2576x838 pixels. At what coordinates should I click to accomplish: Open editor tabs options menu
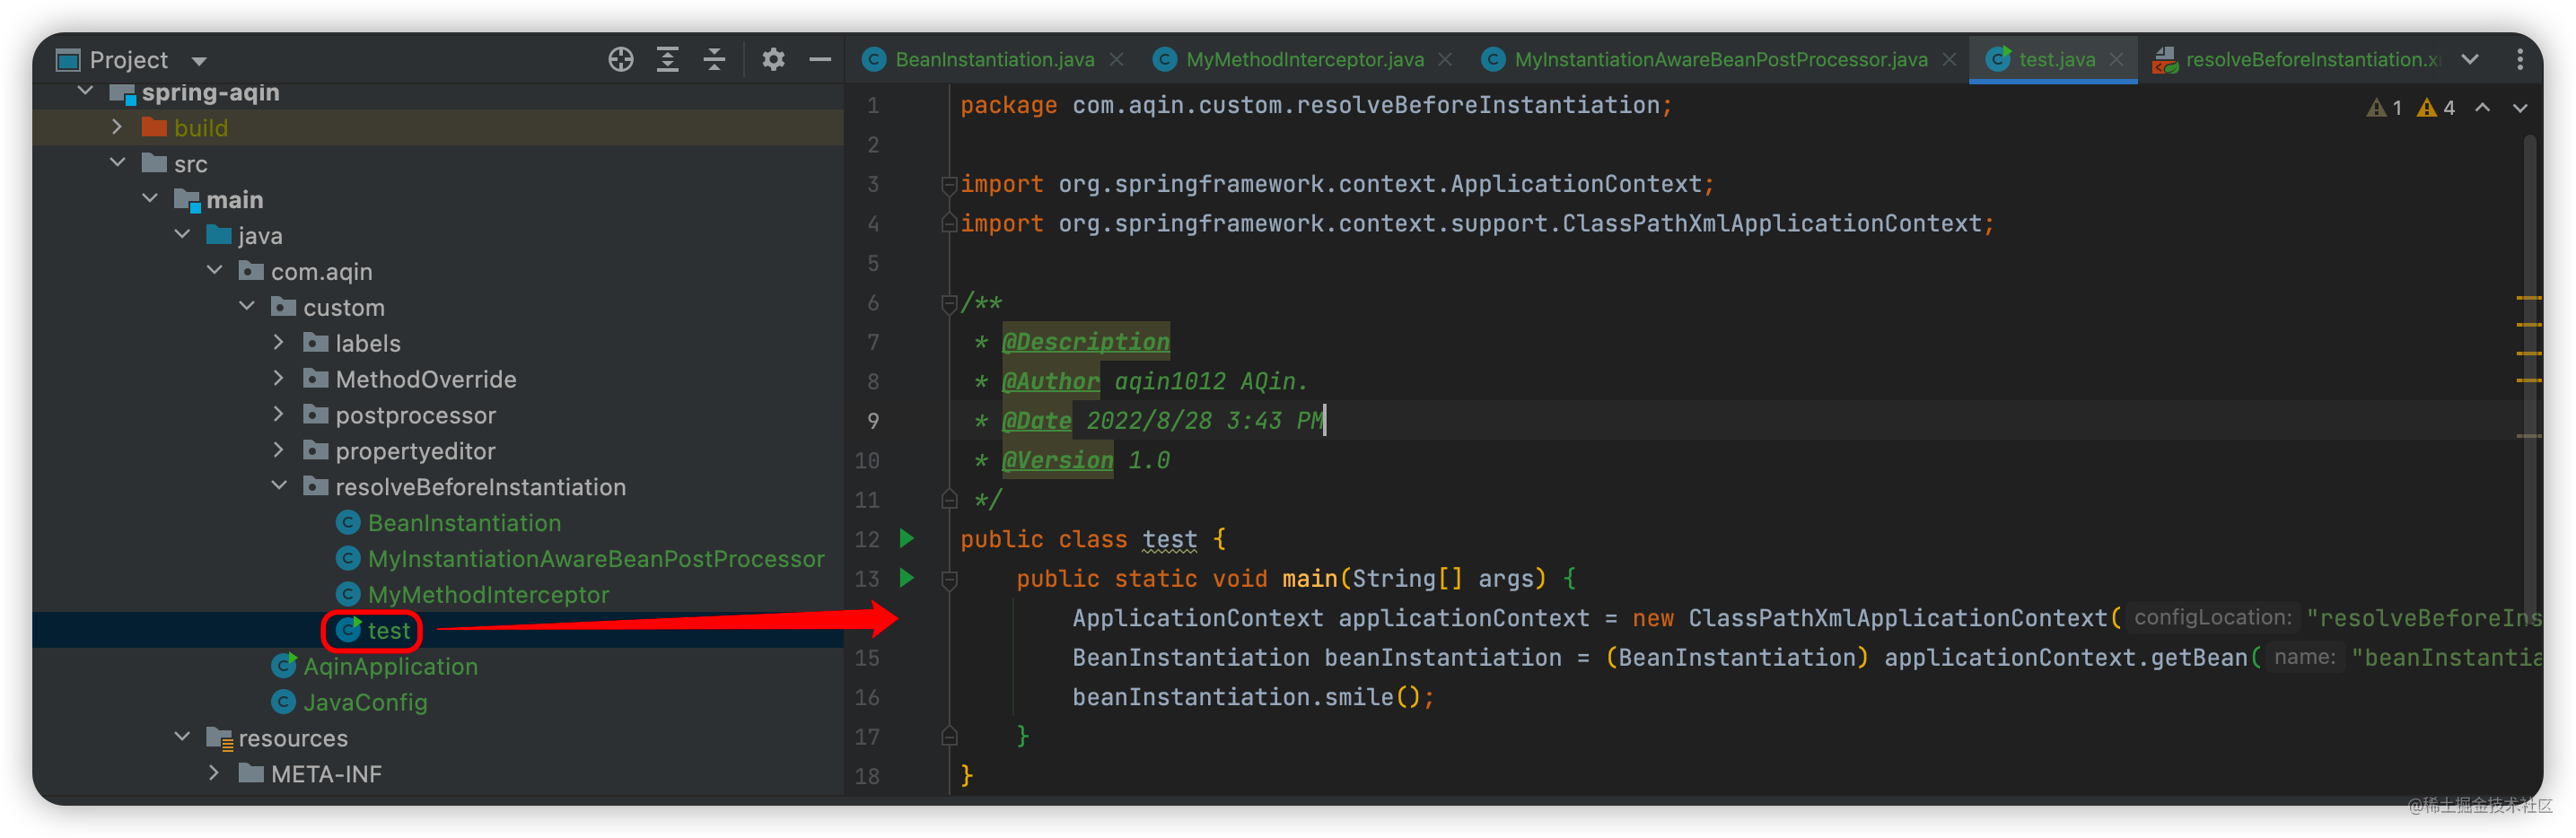2520,60
